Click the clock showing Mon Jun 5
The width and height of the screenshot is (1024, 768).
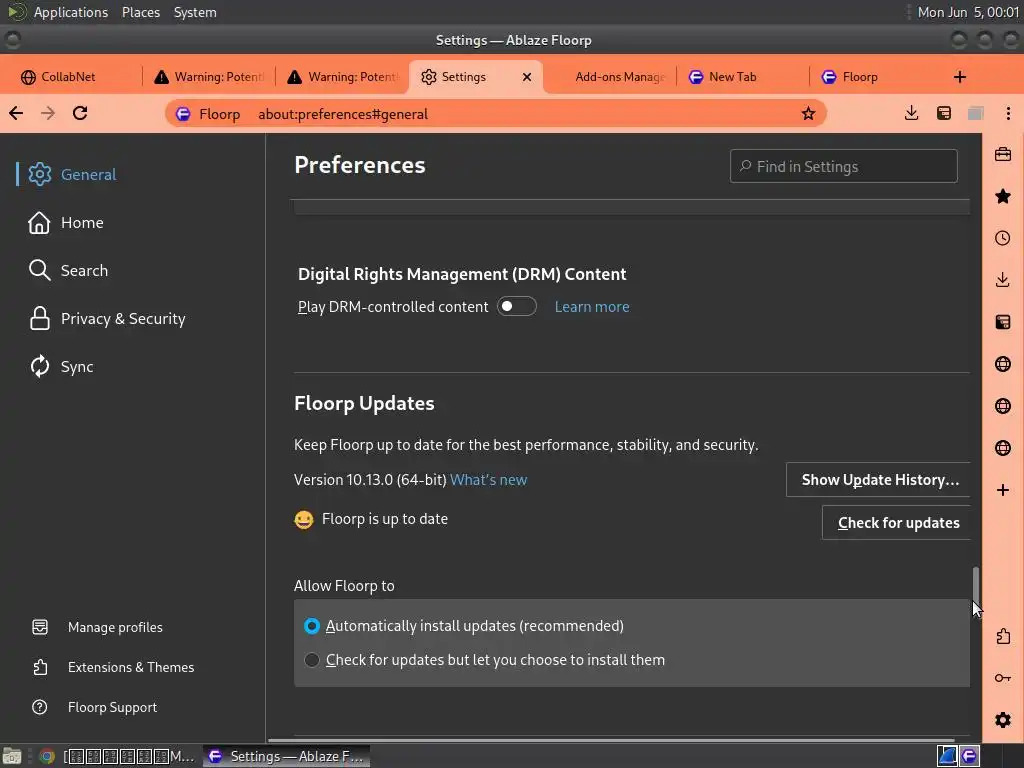click(968, 12)
